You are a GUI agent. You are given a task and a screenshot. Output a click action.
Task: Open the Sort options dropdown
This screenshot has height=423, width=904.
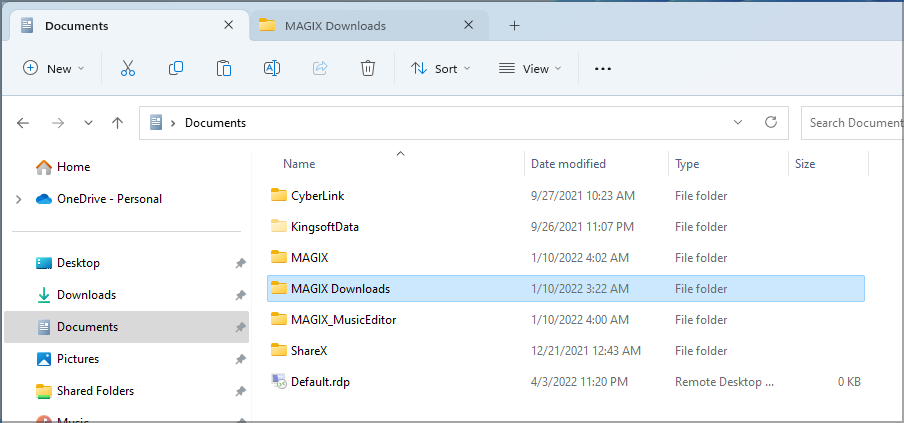click(441, 69)
